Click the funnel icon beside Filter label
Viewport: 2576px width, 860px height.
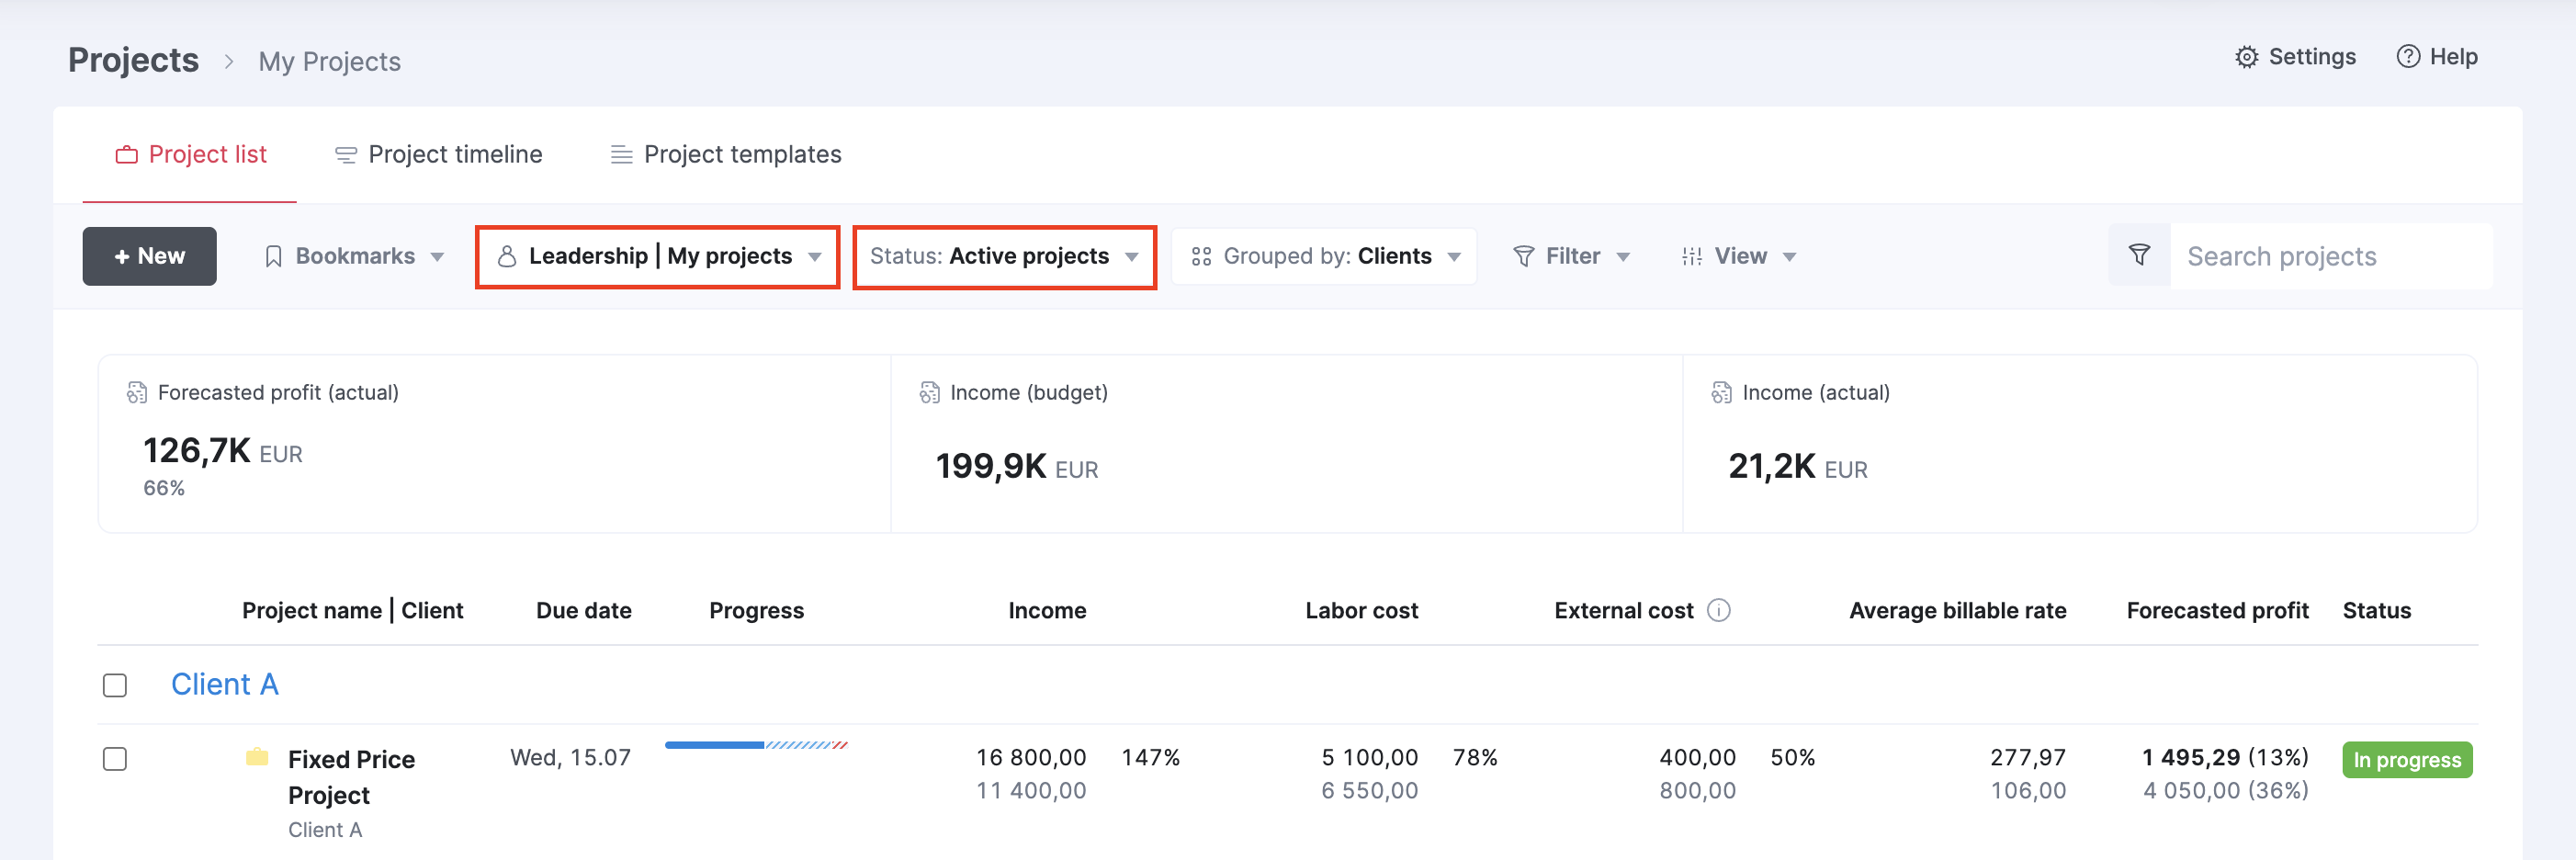coord(1523,257)
